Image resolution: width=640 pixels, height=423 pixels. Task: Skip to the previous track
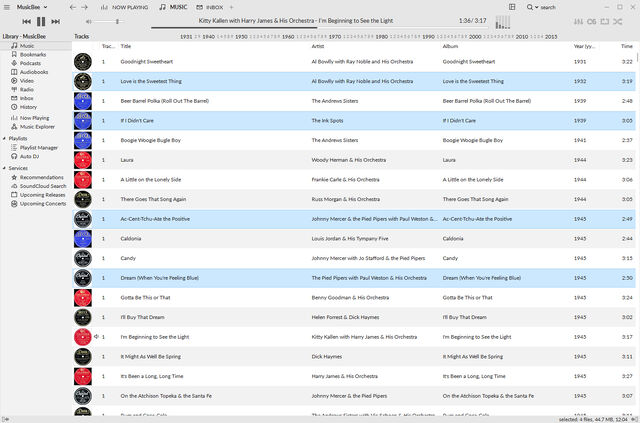click(x=27, y=21)
